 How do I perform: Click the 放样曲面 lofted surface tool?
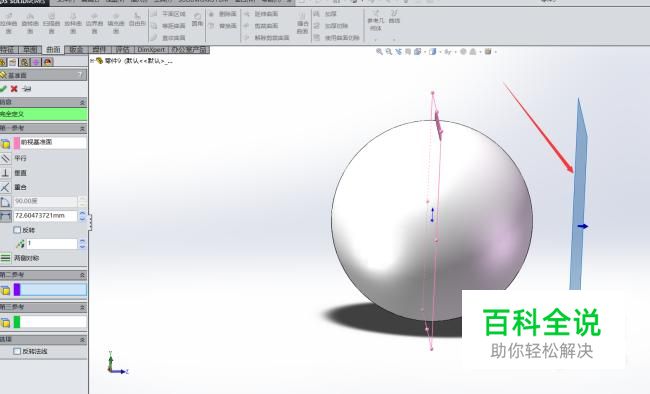tap(73, 23)
